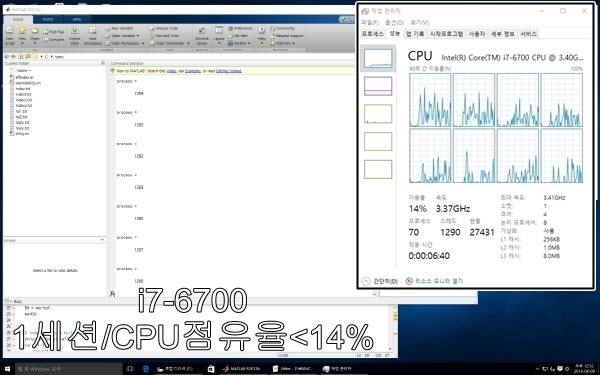
Task: Click Run and Time in MATLAB ribbon
Action: point(164,36)
